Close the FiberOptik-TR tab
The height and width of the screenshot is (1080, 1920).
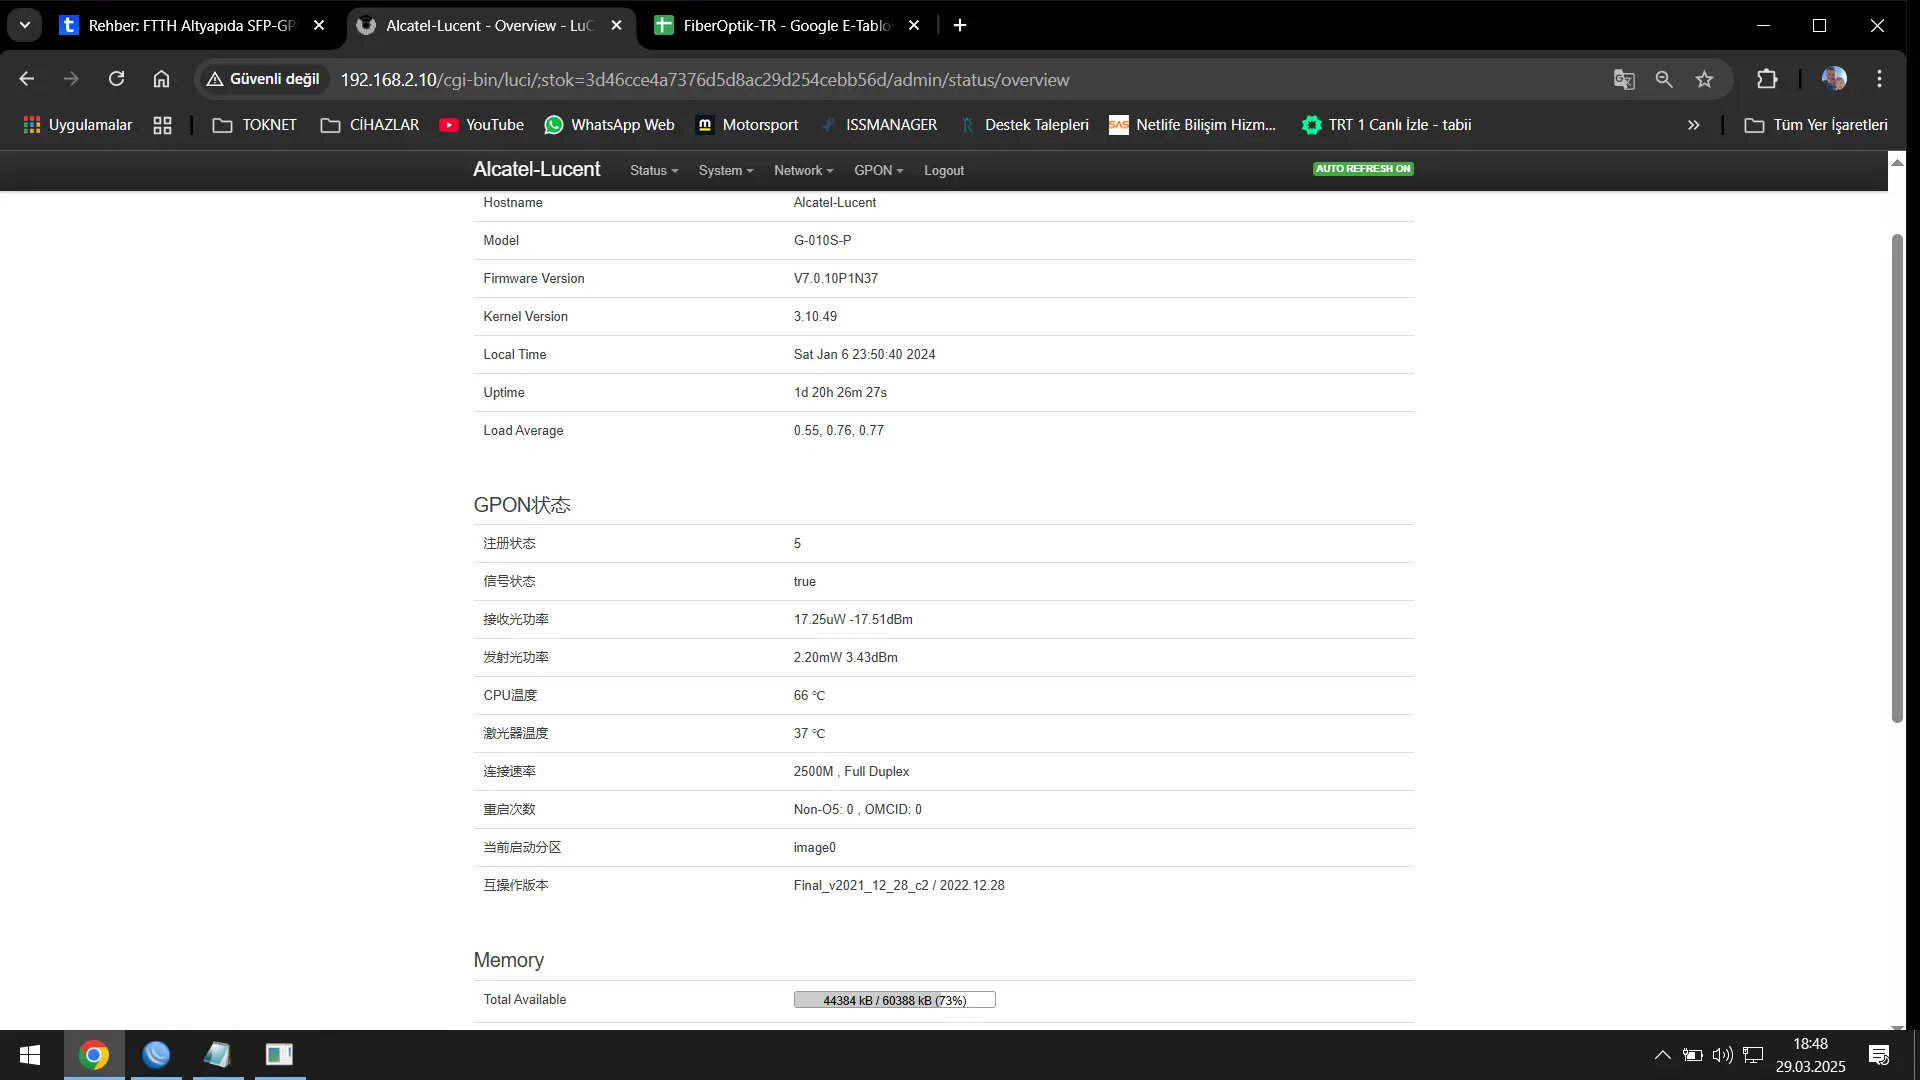pyautogui.click(x=914, y=26)
